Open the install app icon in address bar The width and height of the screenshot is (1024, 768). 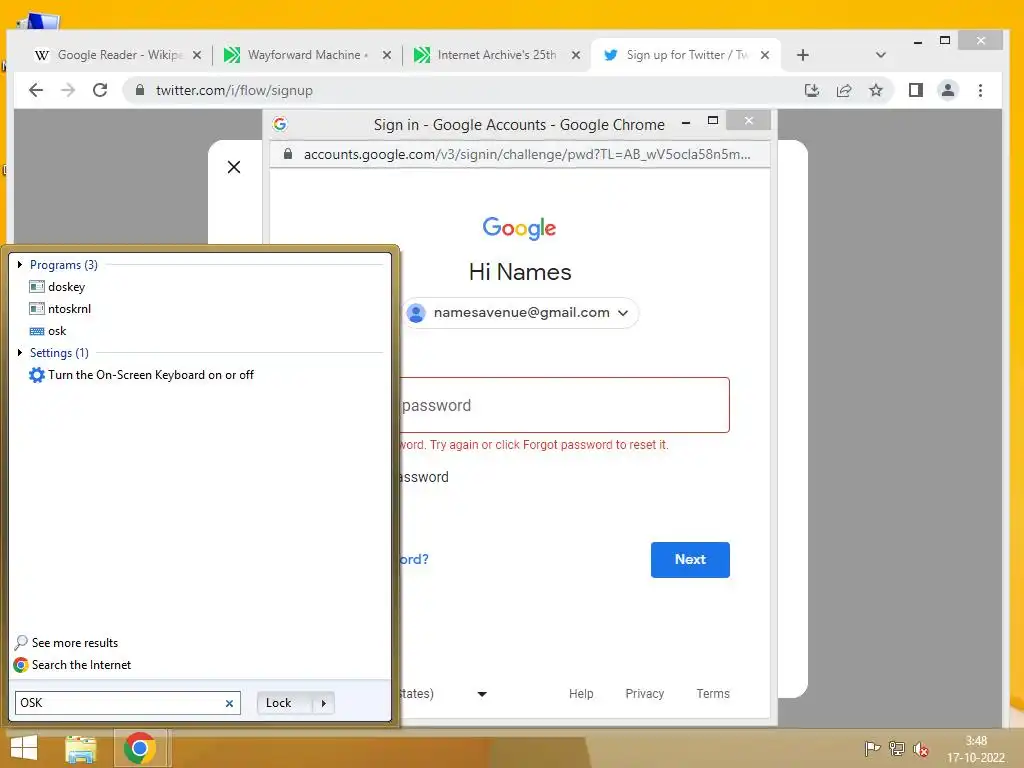click(812, 90)
